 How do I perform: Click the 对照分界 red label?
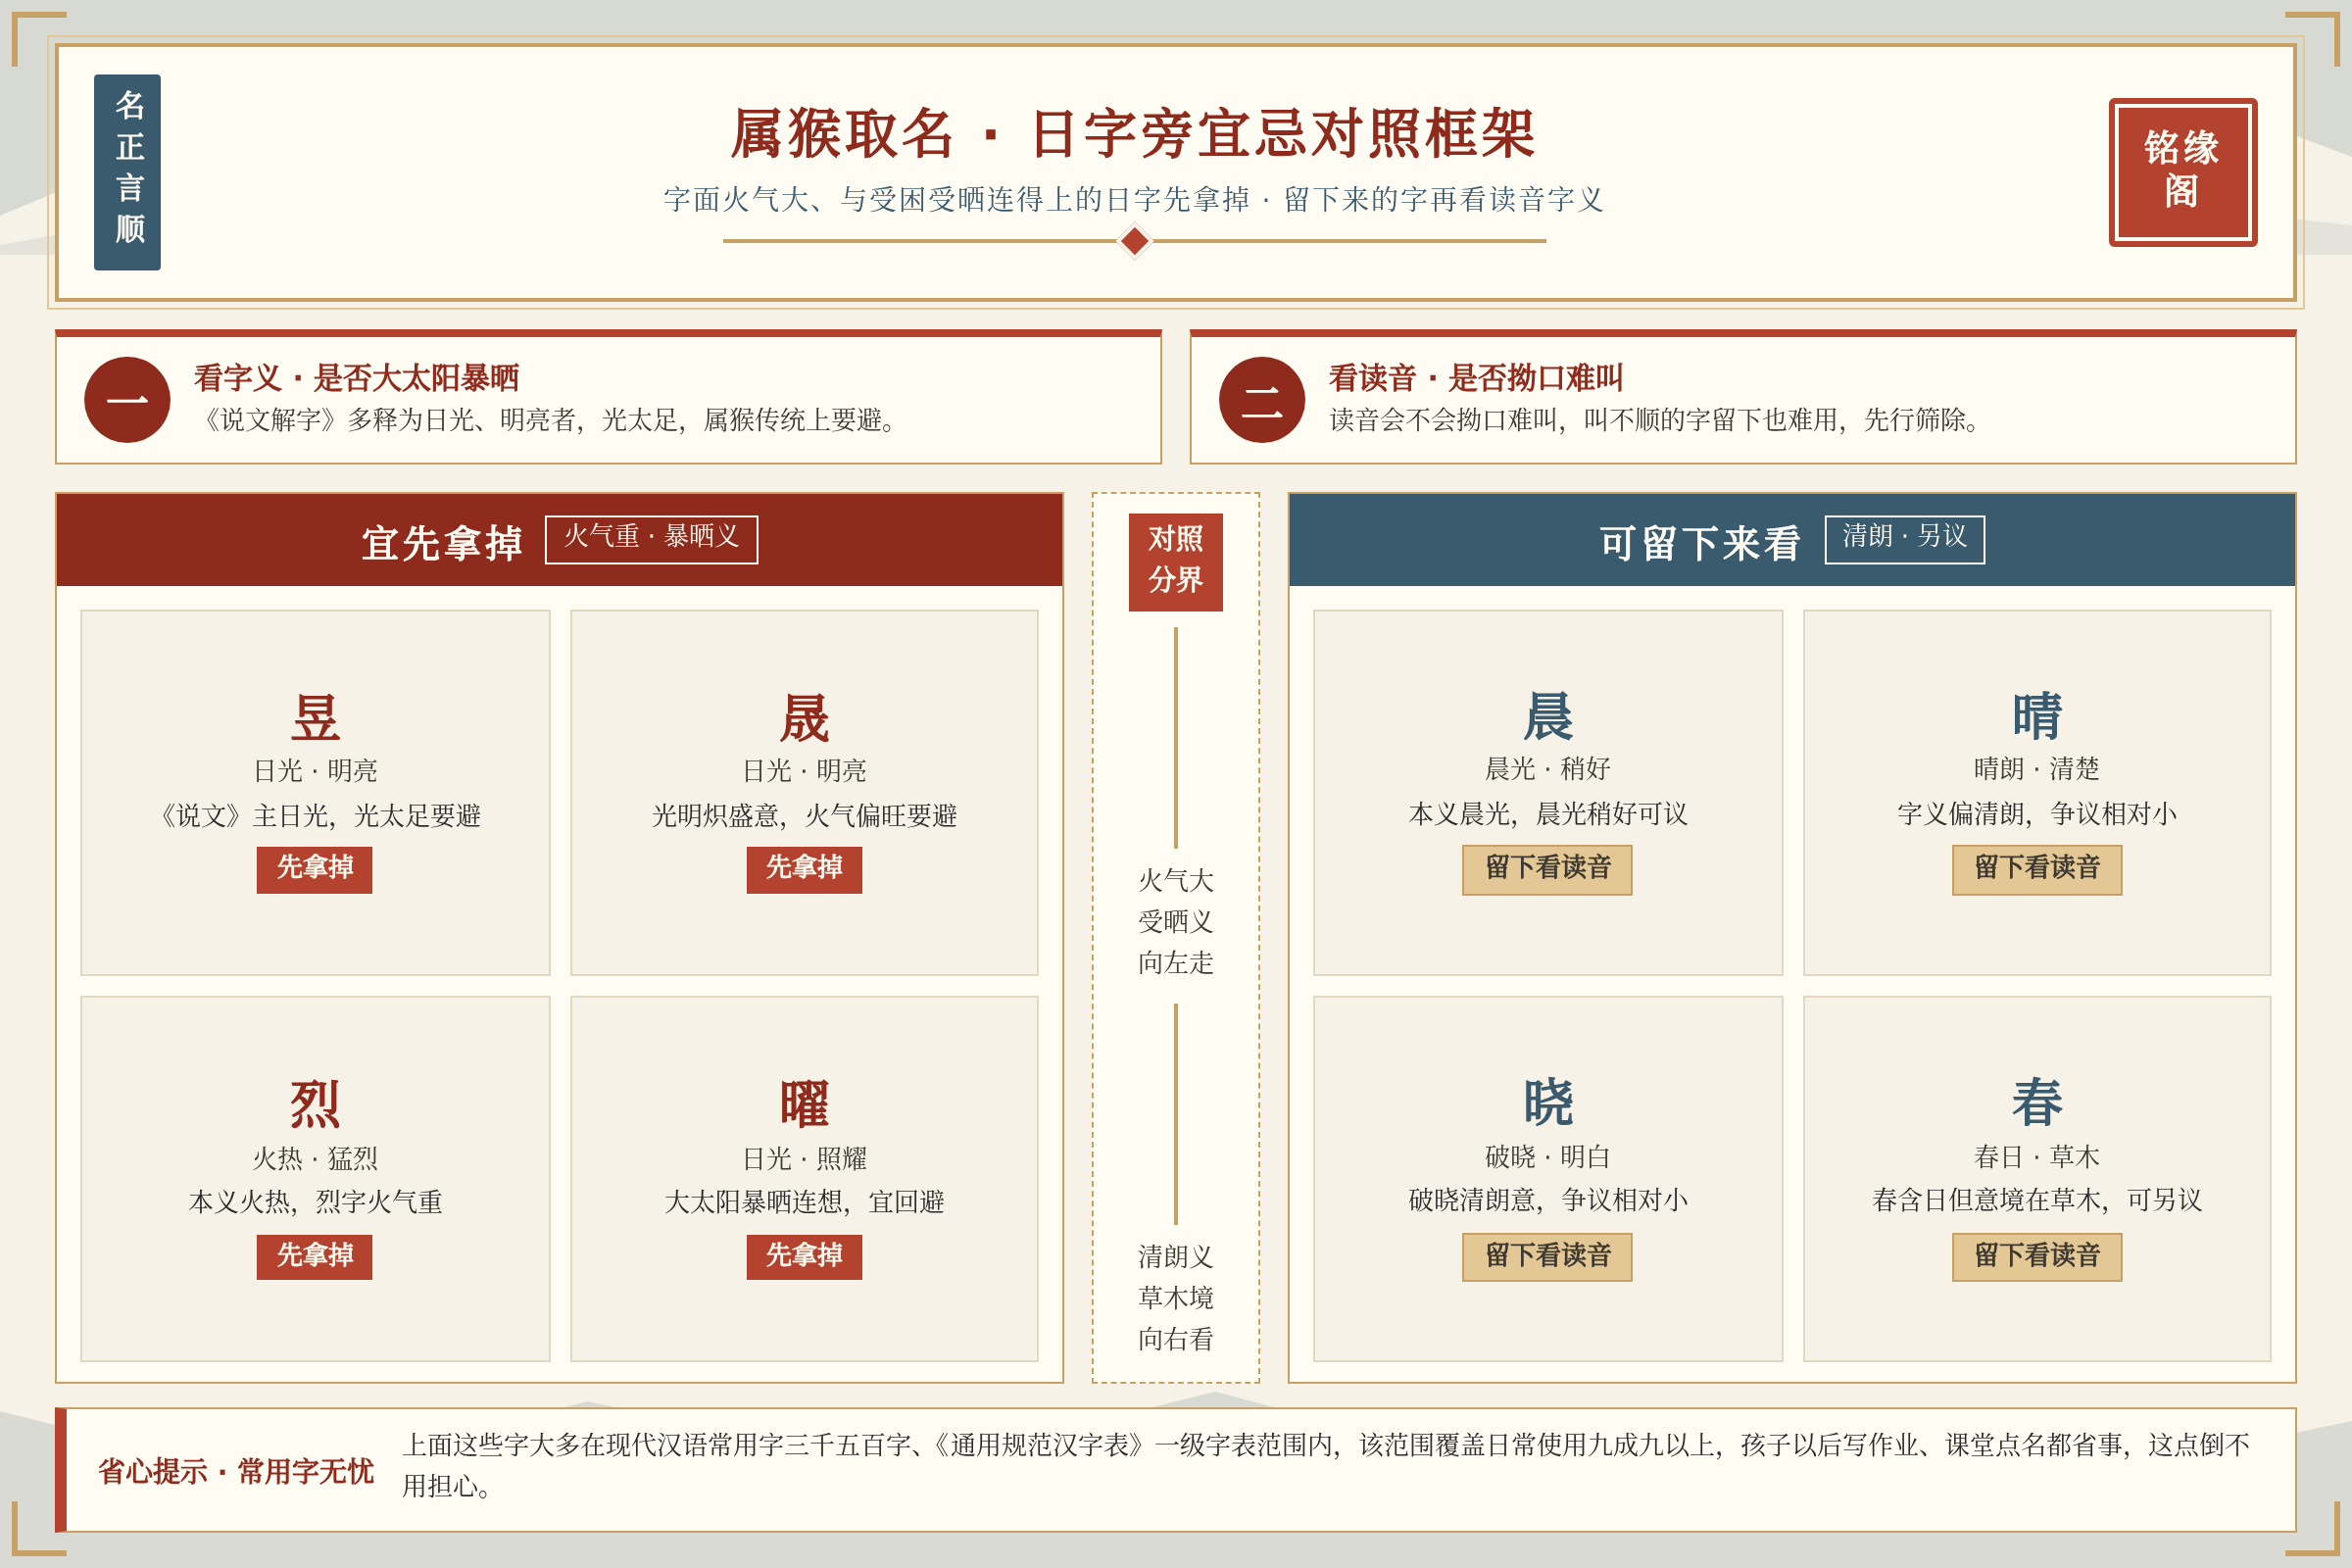1175,562
